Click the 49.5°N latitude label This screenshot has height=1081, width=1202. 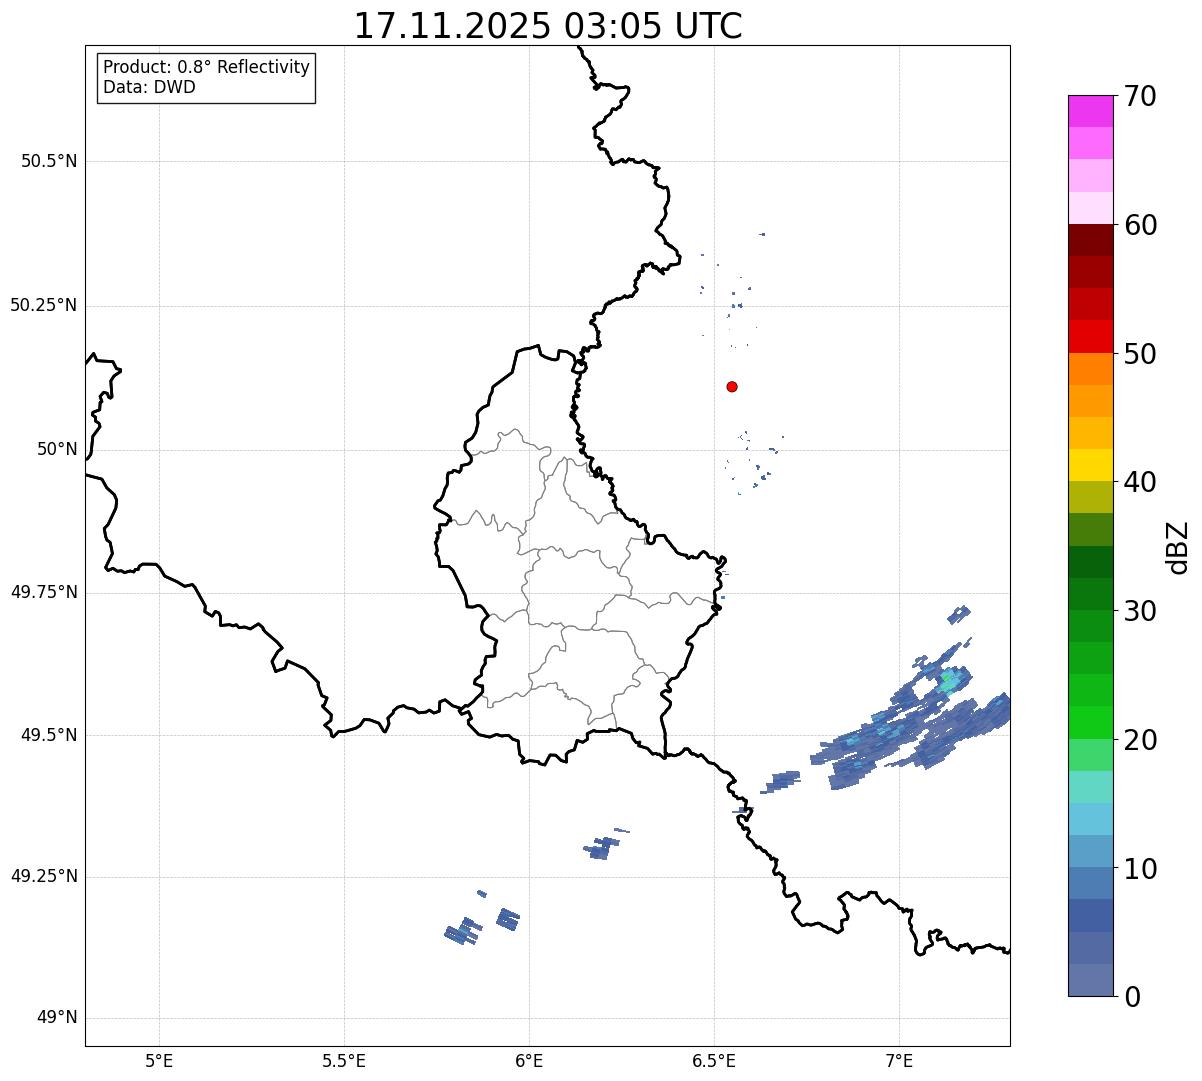(49, 735)
